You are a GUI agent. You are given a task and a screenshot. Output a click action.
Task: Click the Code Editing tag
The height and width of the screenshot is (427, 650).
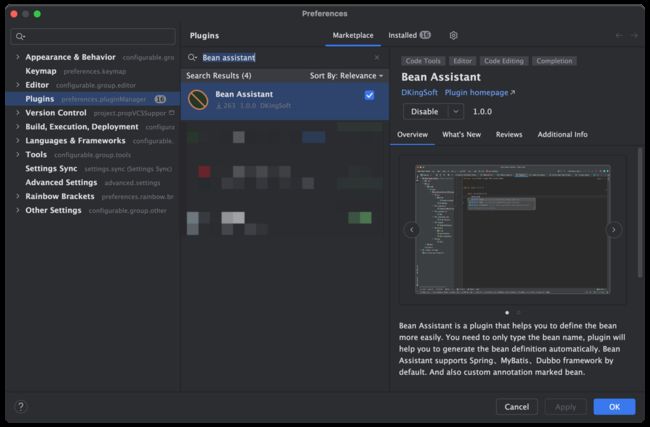(x=504, y=61)
